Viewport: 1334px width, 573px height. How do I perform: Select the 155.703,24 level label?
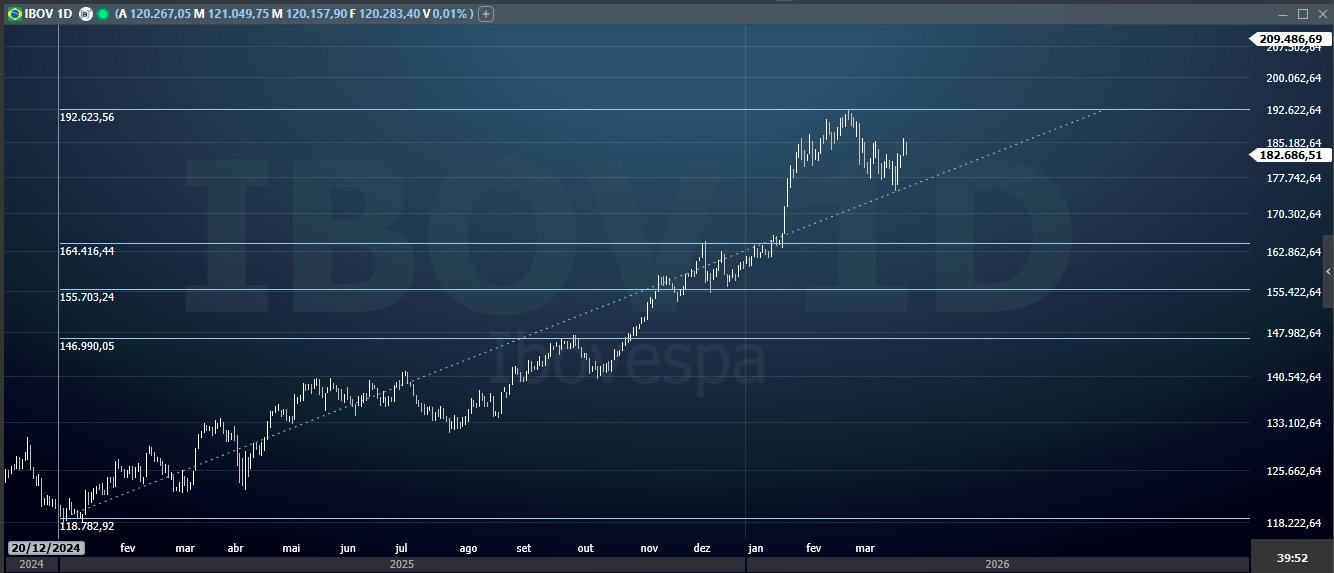87,297
